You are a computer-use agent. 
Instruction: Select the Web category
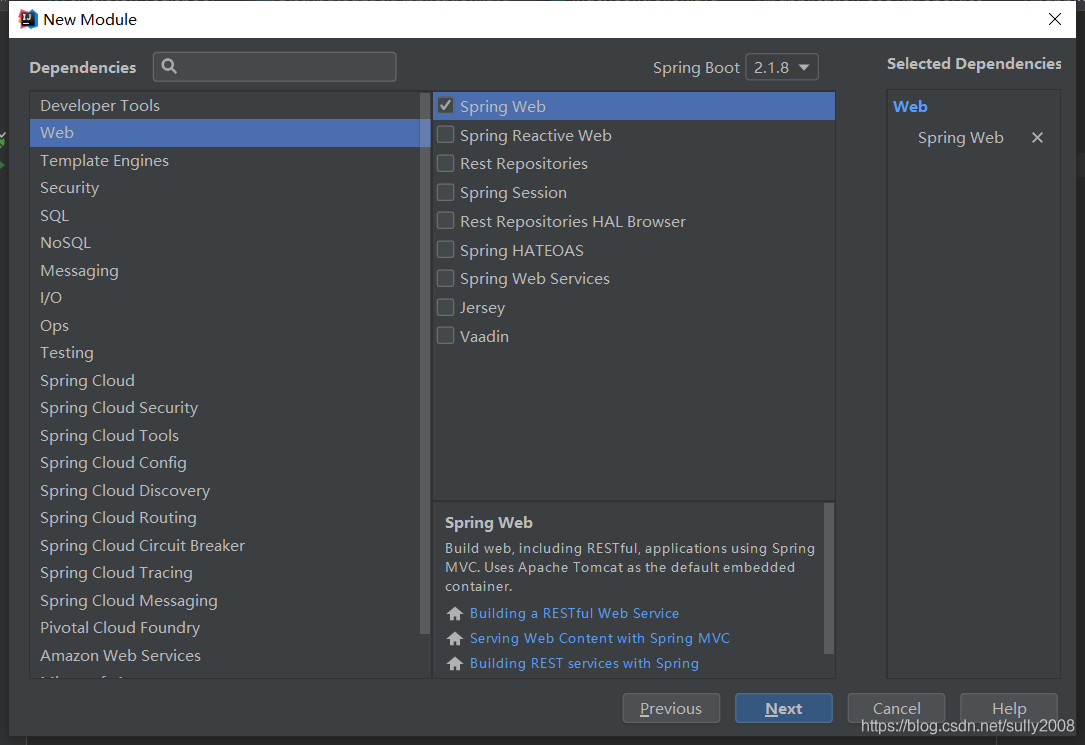tap(226, 133)
